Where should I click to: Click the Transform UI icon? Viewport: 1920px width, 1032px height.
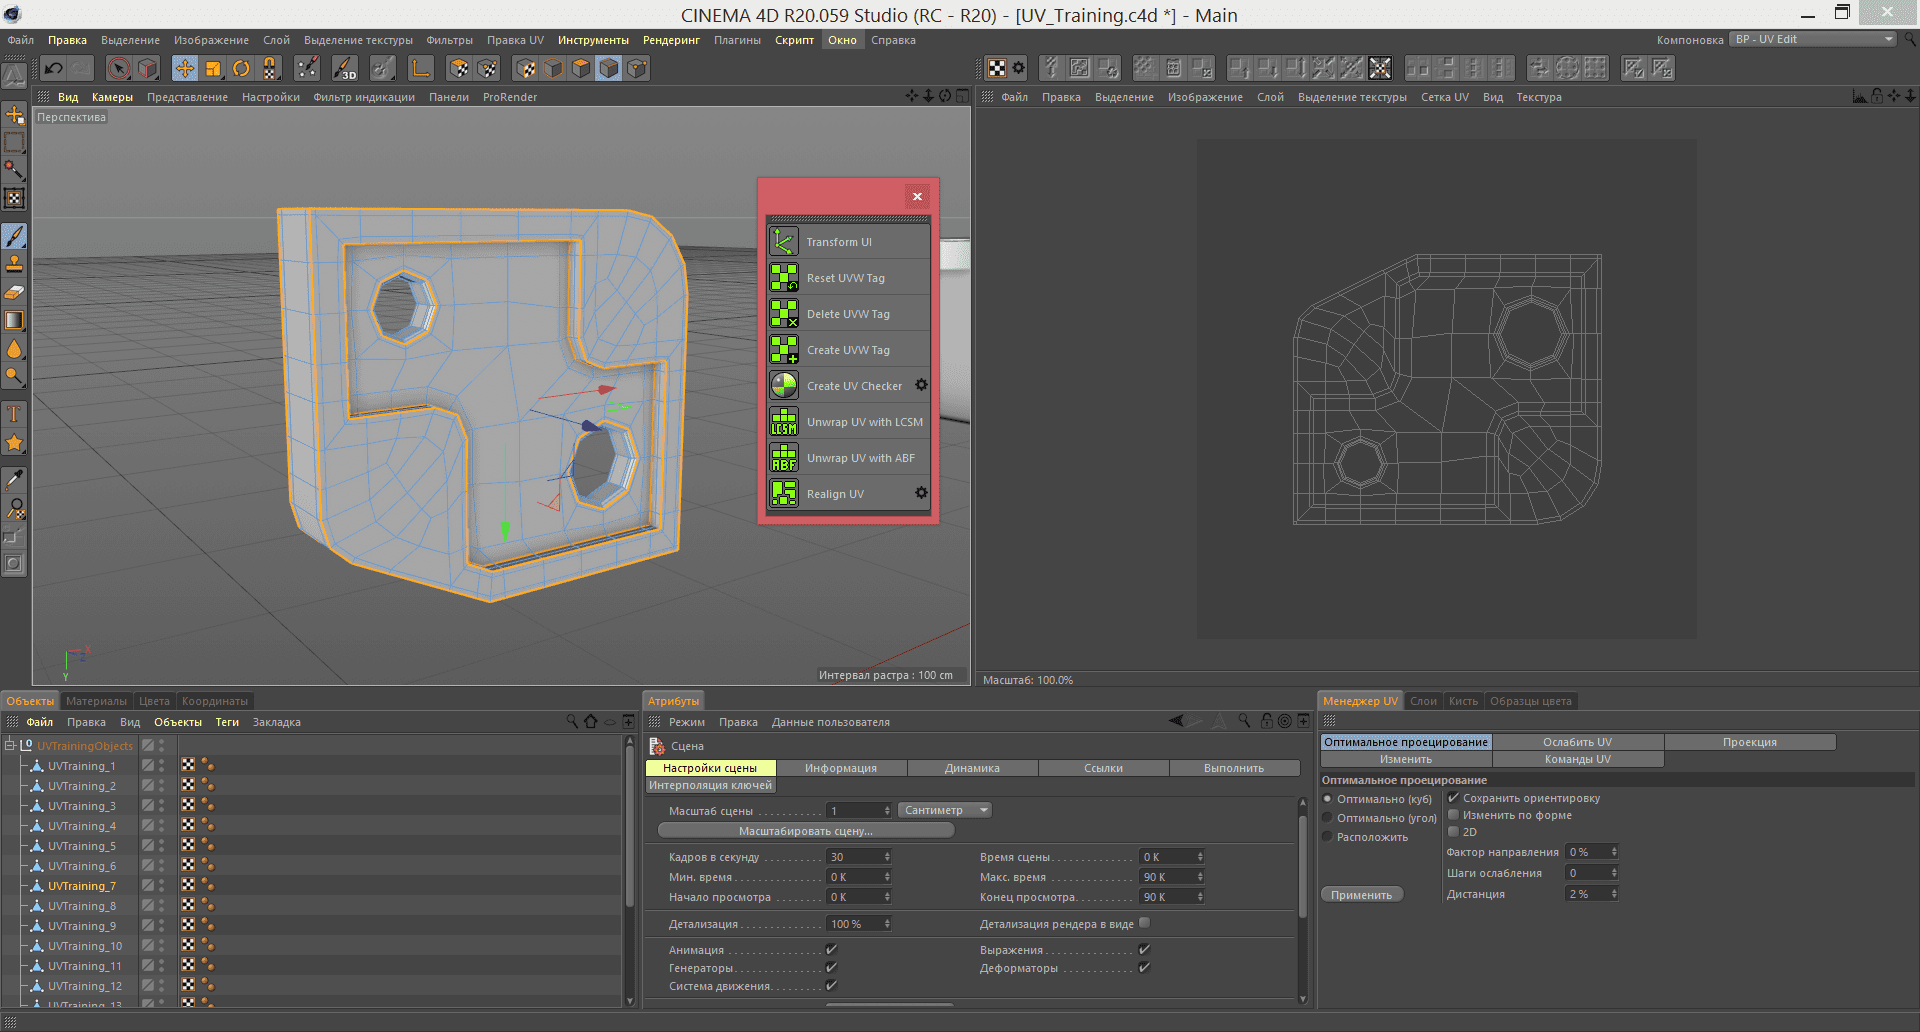784,242
